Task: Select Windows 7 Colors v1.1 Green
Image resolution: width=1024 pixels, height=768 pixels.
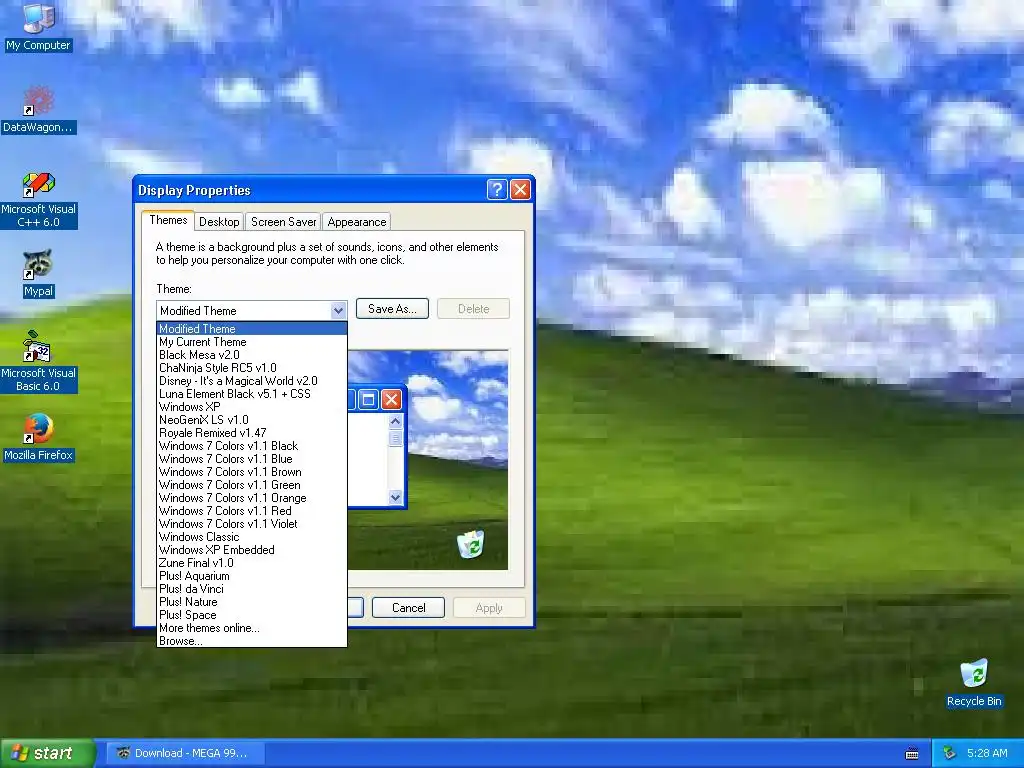Action: pyautogui.click(x=251, y=485)
